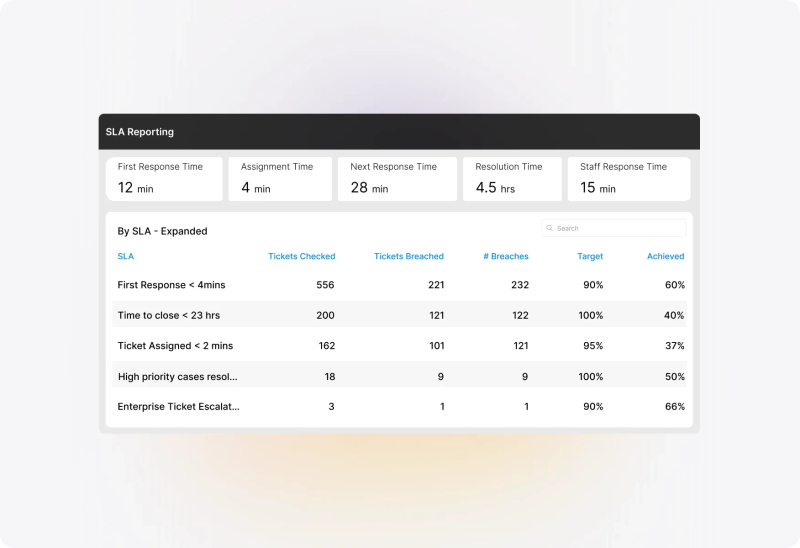Click the By SLA - Expanded heading
The width and height of the screenshot is (800, 548).
(x=162, y=231)
